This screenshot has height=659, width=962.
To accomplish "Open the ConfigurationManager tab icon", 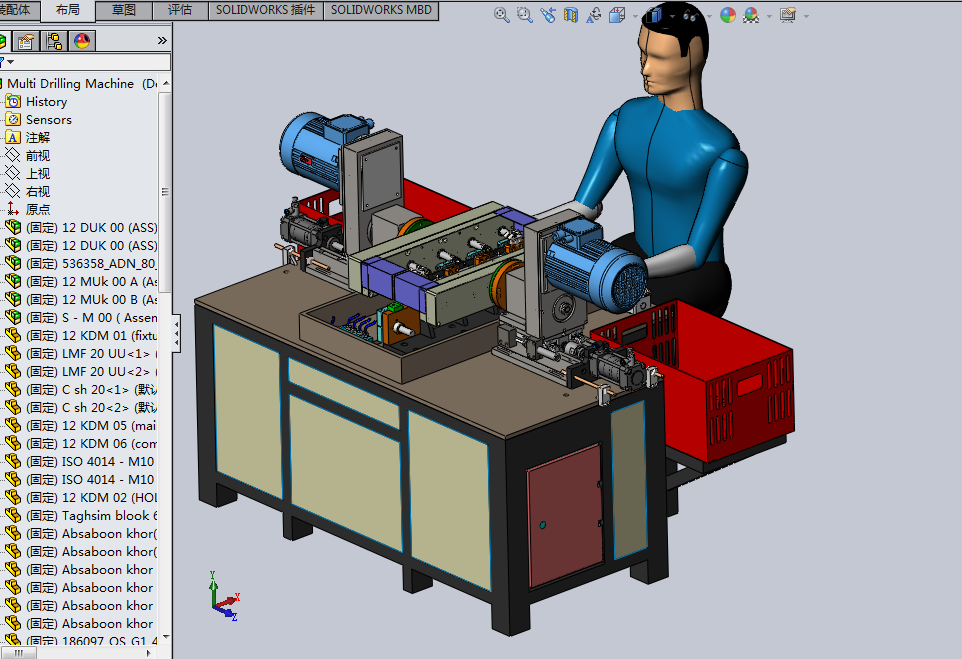I will coord(54,41).
